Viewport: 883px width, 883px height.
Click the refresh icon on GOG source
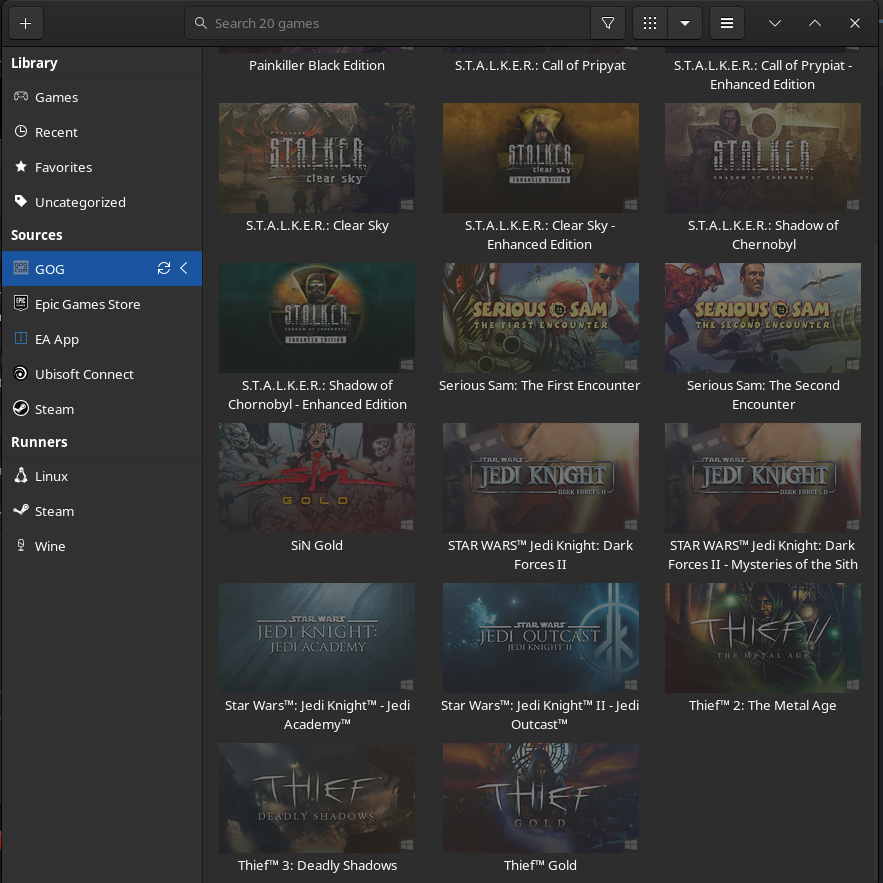164,268
